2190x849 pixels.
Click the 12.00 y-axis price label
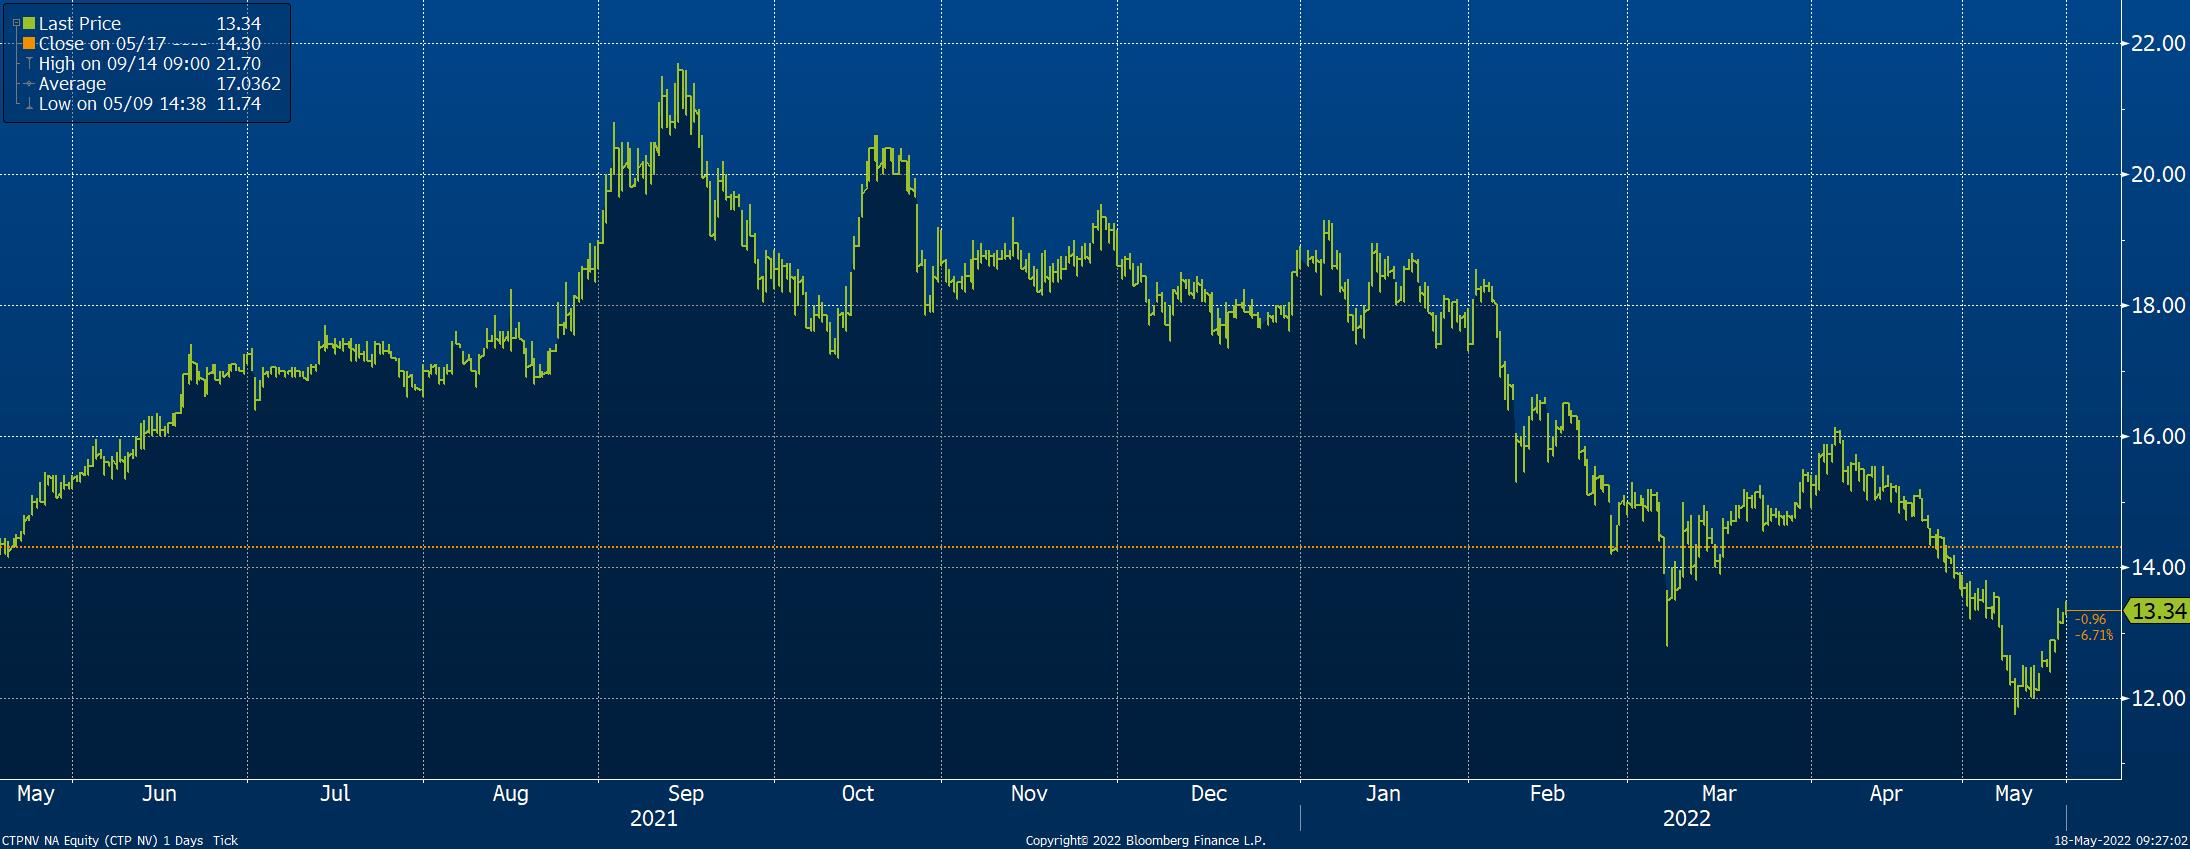click(2158, 698)
